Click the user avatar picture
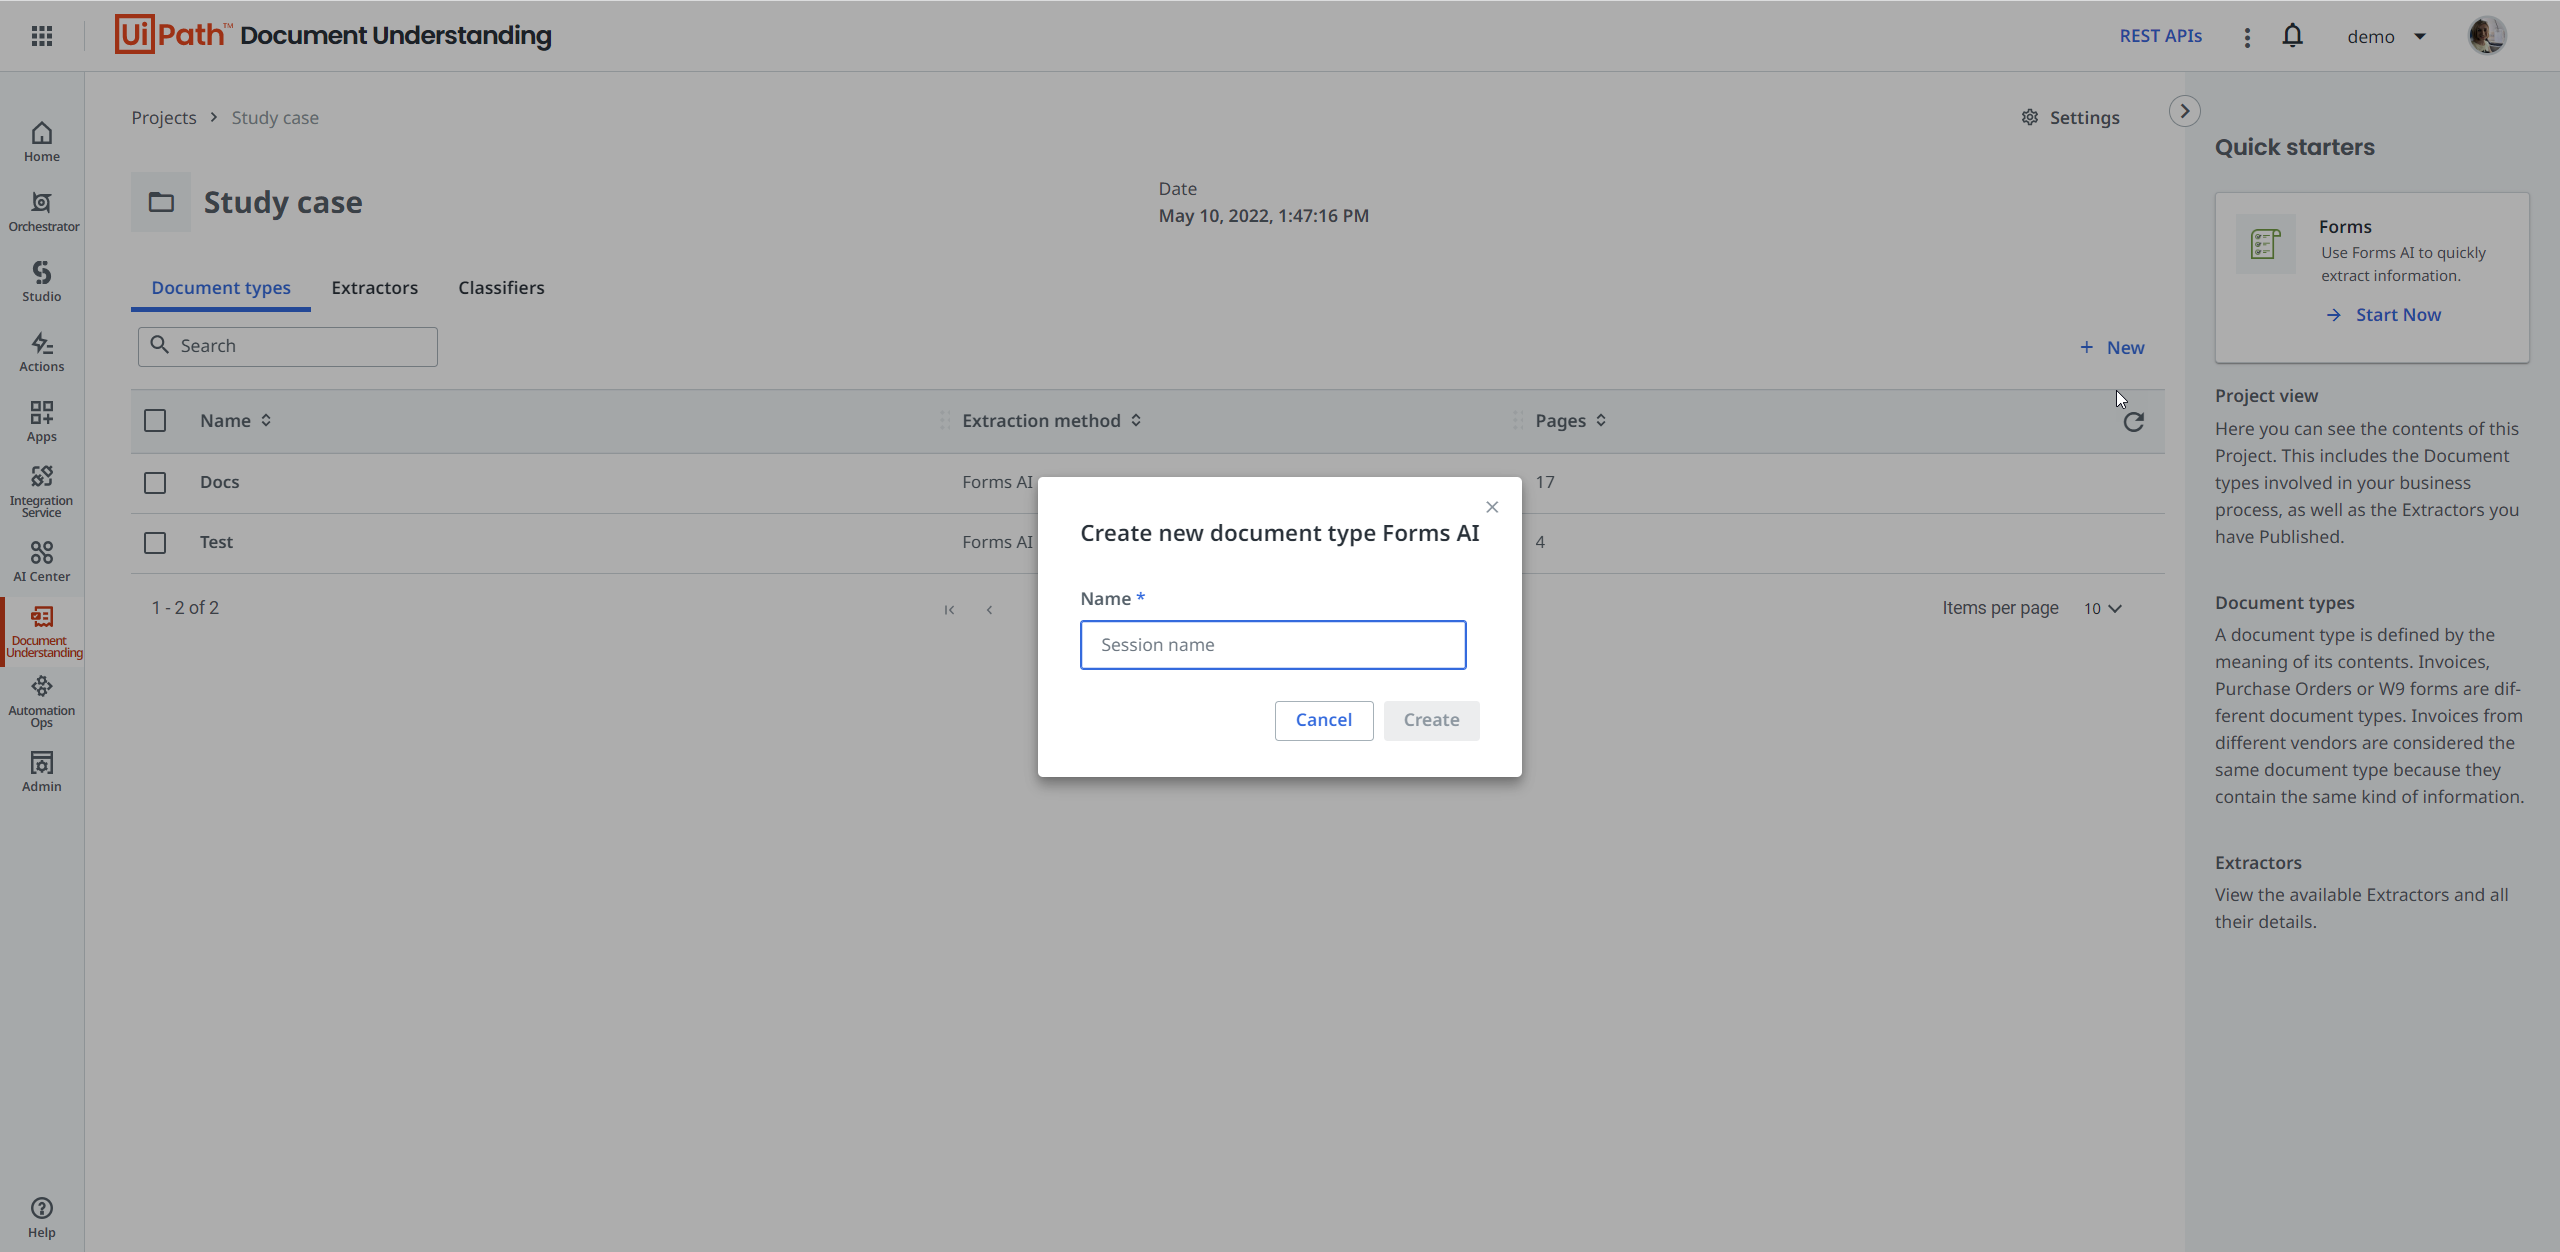 (2487, 36)
